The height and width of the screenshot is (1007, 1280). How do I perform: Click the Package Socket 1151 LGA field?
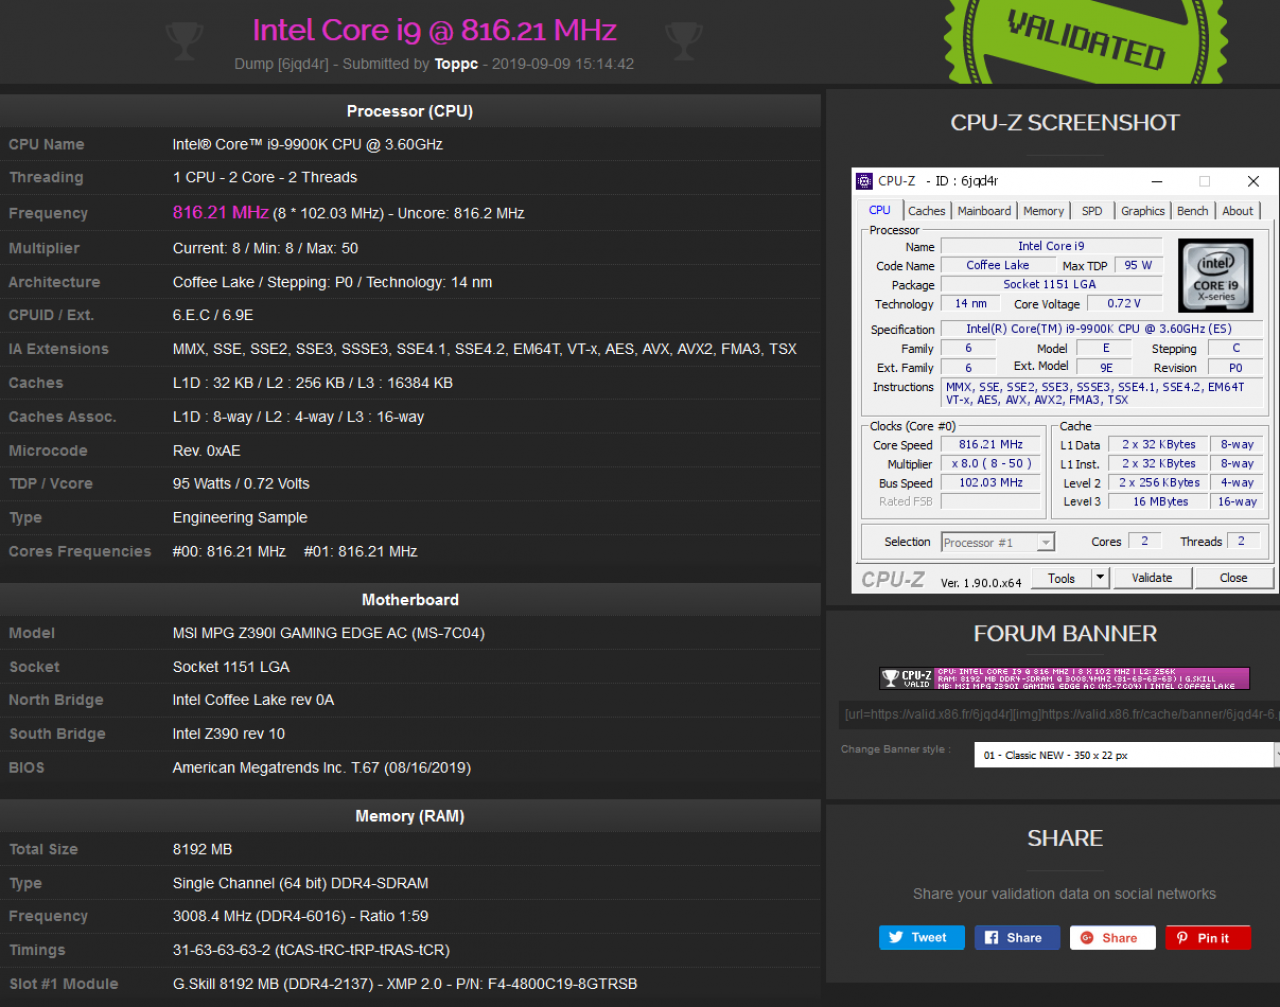(x=1050, y=284)
